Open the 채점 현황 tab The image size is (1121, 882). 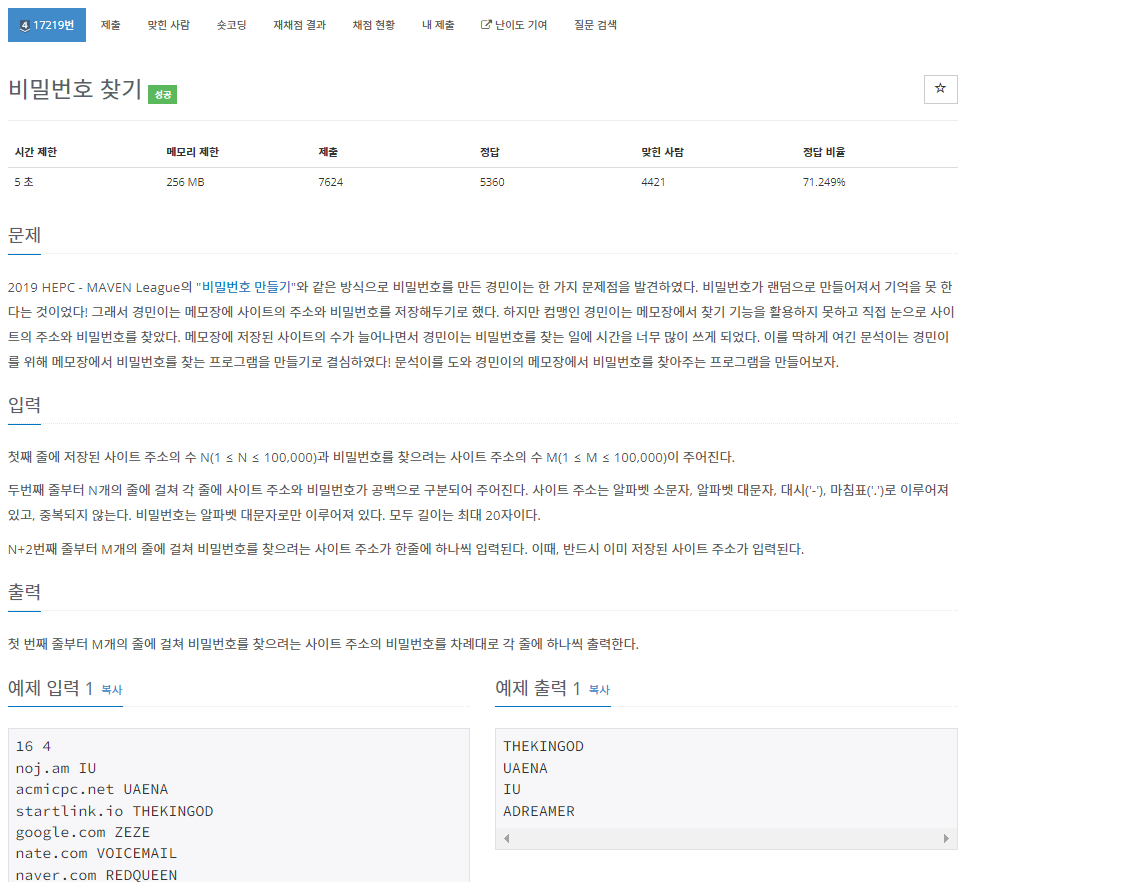coord(374,25)
